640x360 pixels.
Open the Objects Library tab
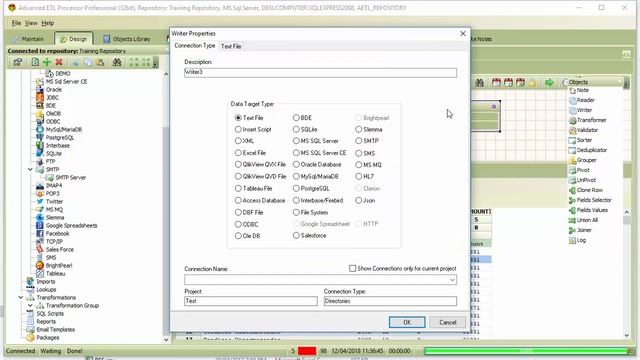(127, 39)
